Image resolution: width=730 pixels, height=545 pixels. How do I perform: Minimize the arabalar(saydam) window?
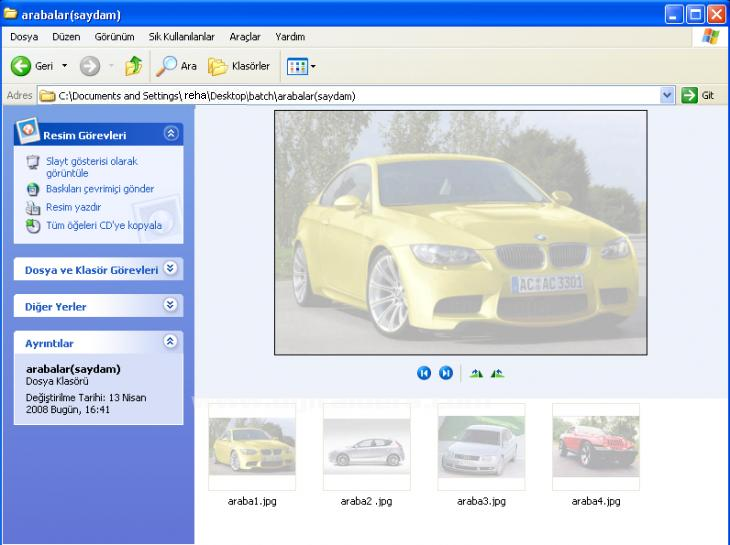674,14
